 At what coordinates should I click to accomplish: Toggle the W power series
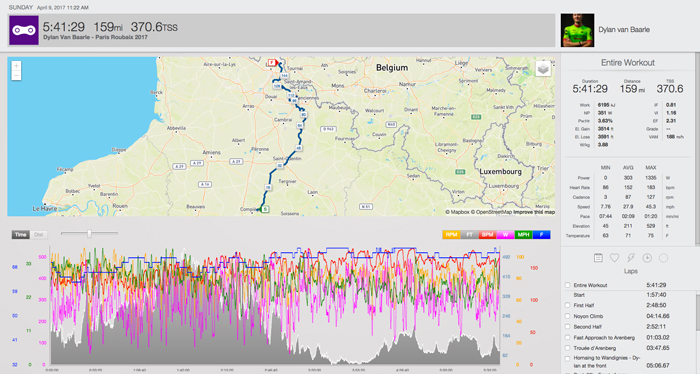tap(505, 235)
